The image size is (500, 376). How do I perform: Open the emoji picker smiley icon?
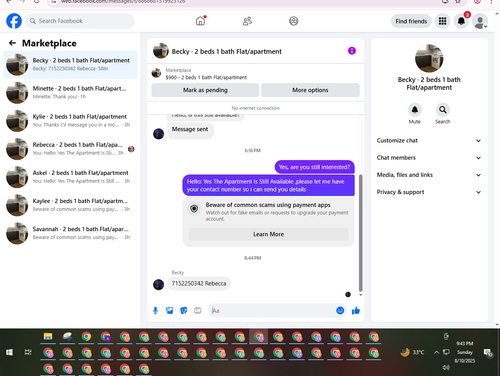click(340, 311)
